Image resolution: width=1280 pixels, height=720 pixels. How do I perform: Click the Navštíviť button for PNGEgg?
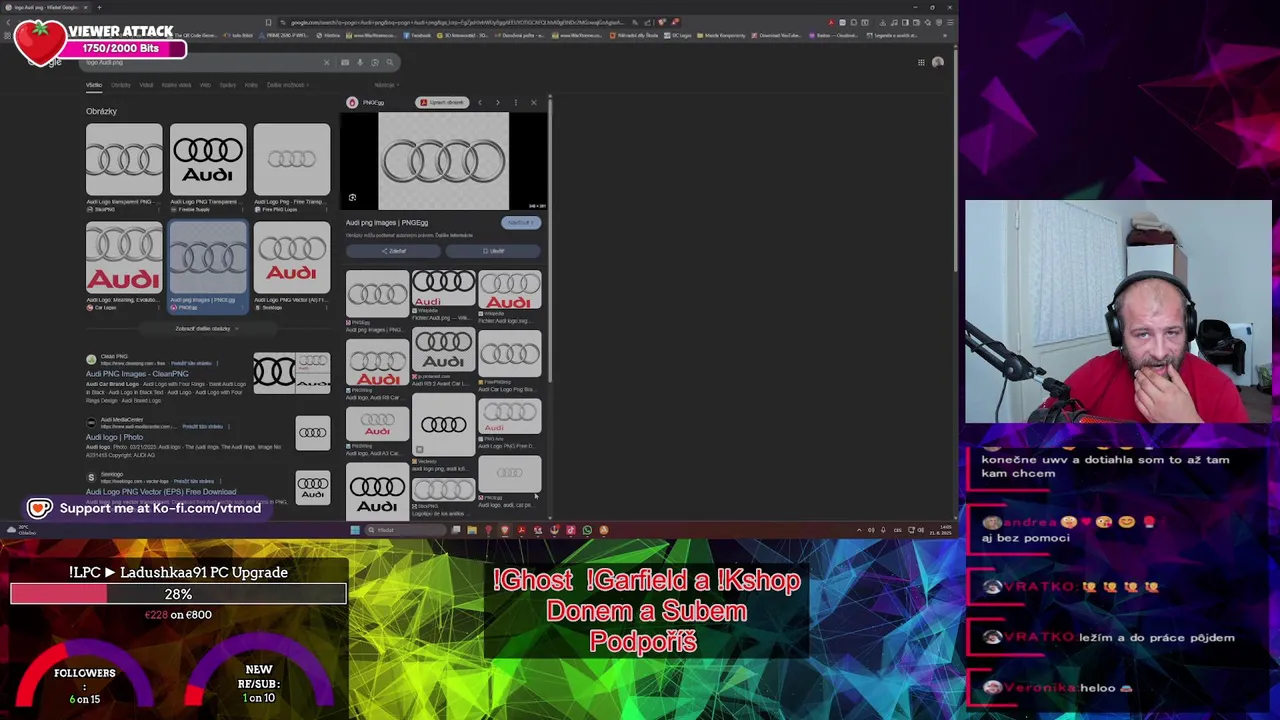(x=520, y=222)
